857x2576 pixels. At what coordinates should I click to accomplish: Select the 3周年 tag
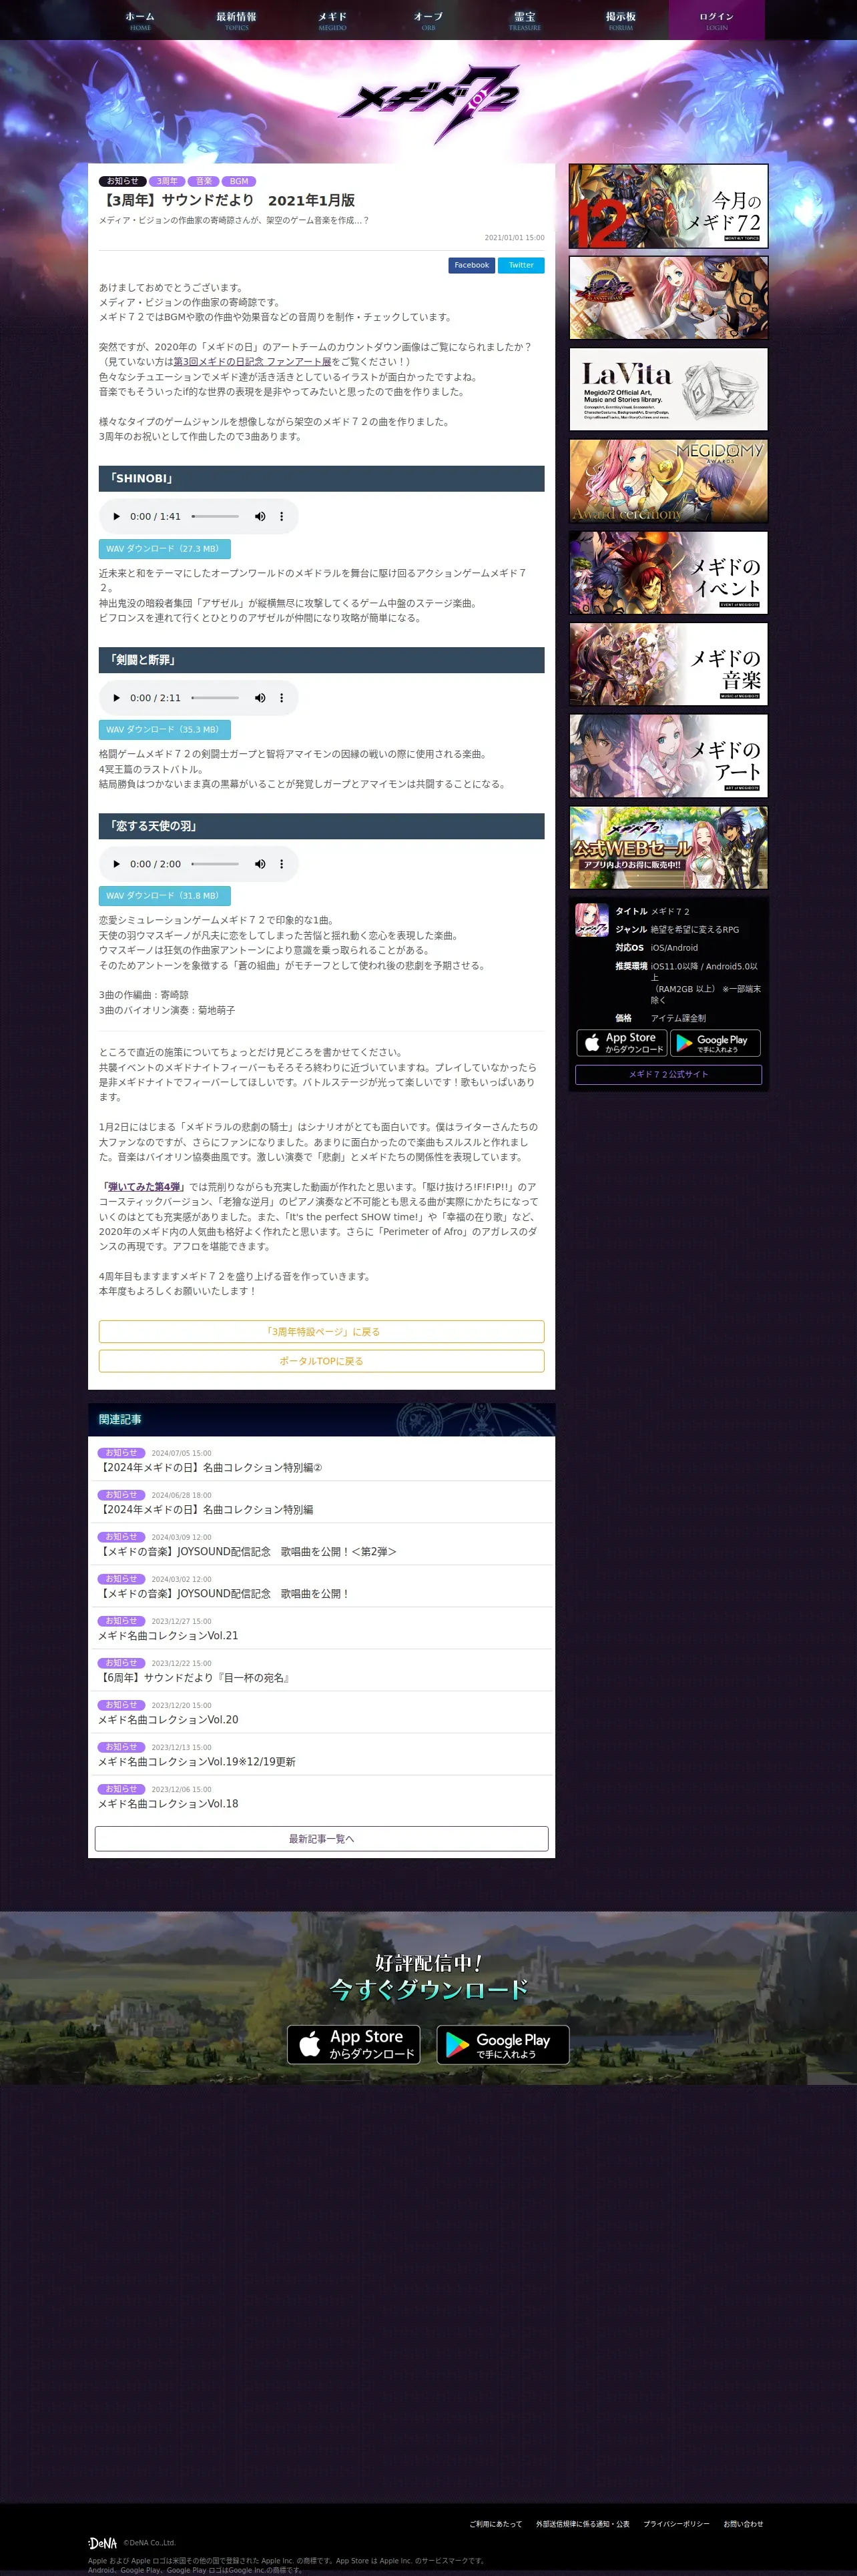167,181
